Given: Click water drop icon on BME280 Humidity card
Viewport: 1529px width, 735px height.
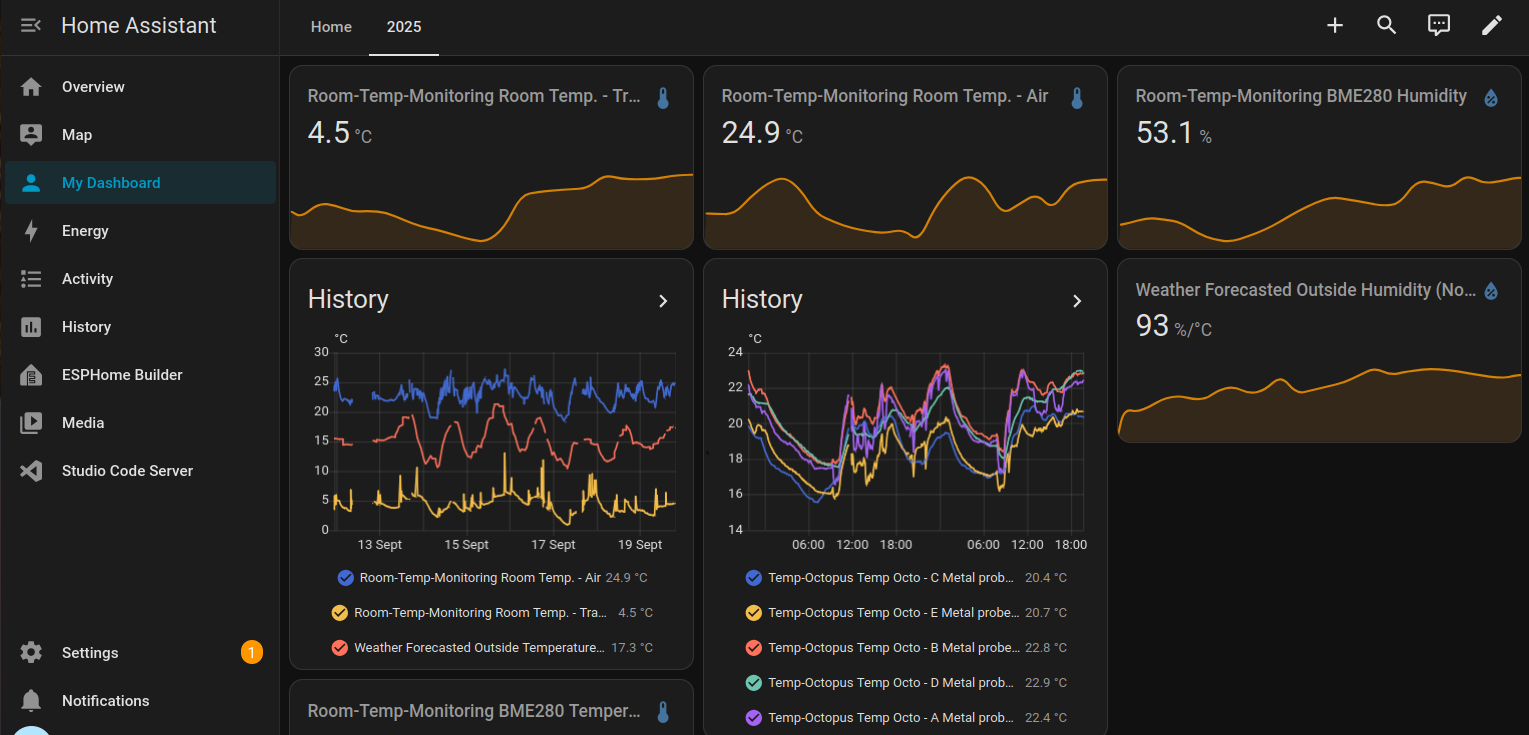Looking at the screenshot, I should 1491,98.
